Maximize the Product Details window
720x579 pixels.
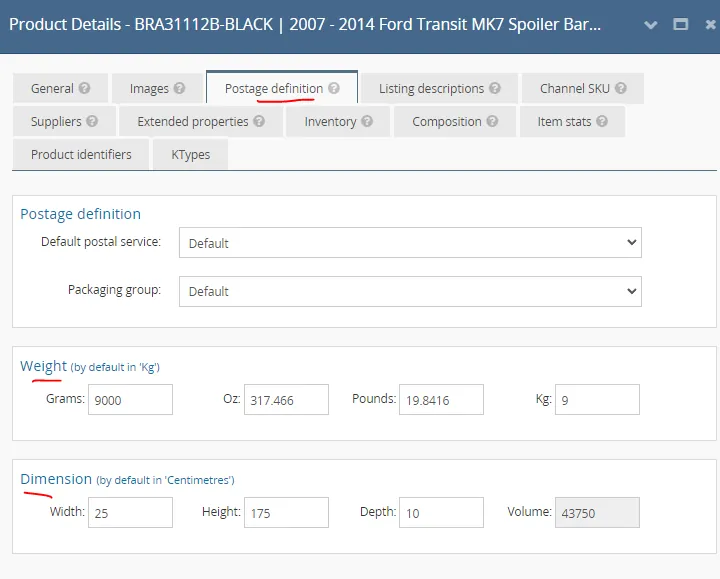[681, 24]
